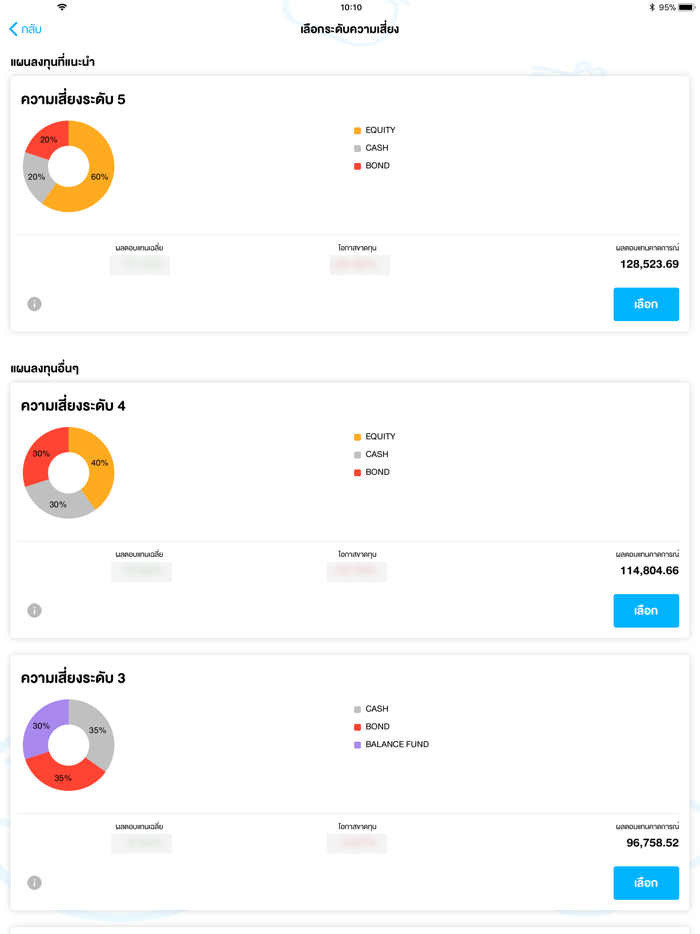Tap the battery indicator icon
Image resolution: width=700 pixels, height=934 pixels.
pyautogui.click(x=686, y=7)
